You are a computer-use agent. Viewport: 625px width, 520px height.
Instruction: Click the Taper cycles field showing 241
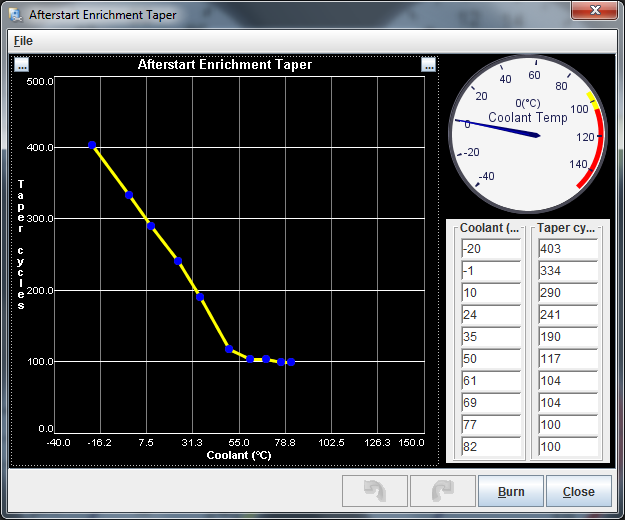[567, 315]
